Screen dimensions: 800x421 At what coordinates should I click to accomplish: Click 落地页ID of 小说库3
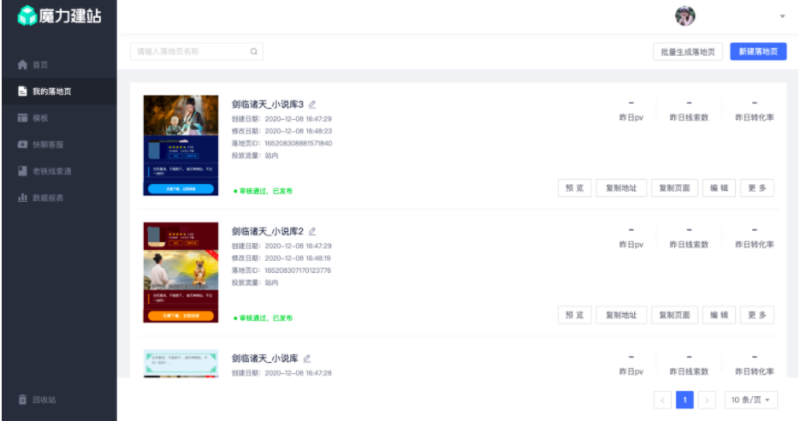pos(282,143)
